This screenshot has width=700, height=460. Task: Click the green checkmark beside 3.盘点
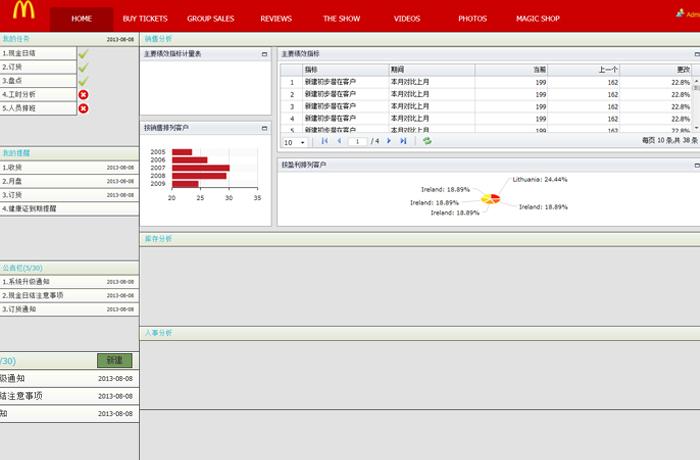pyautogui.click(x=83, y=81)
